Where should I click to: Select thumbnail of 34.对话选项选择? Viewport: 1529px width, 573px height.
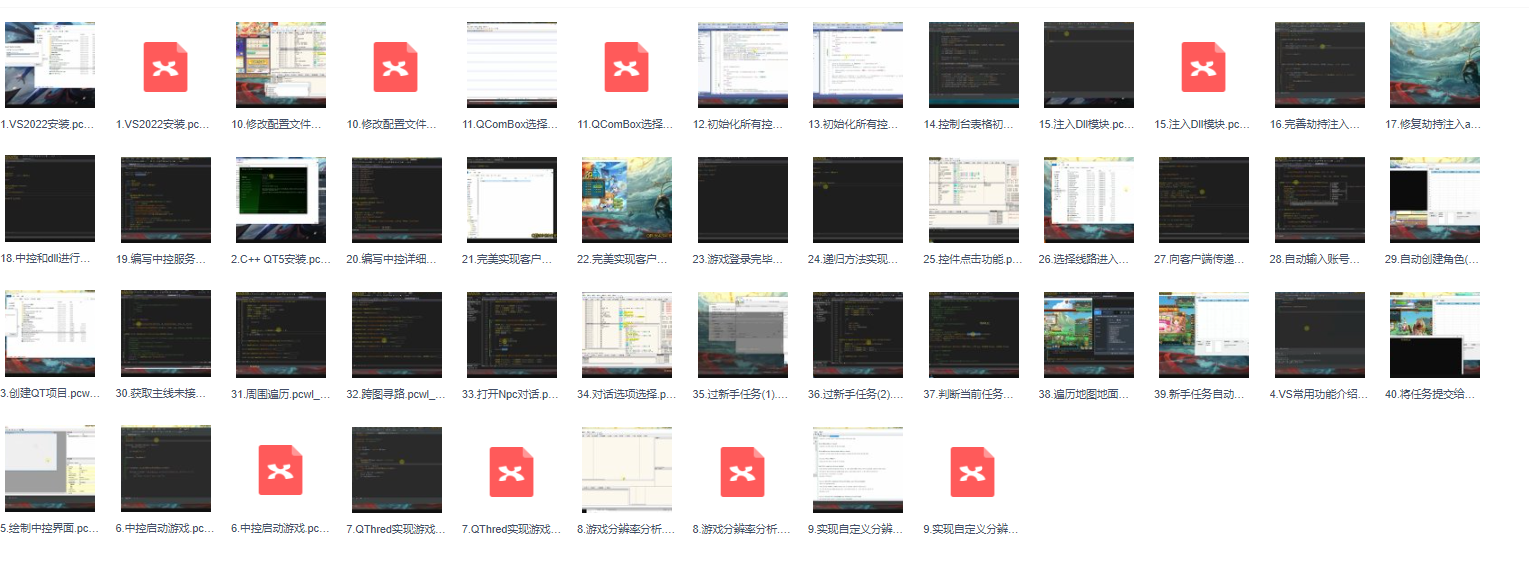[x=627, y=334]
